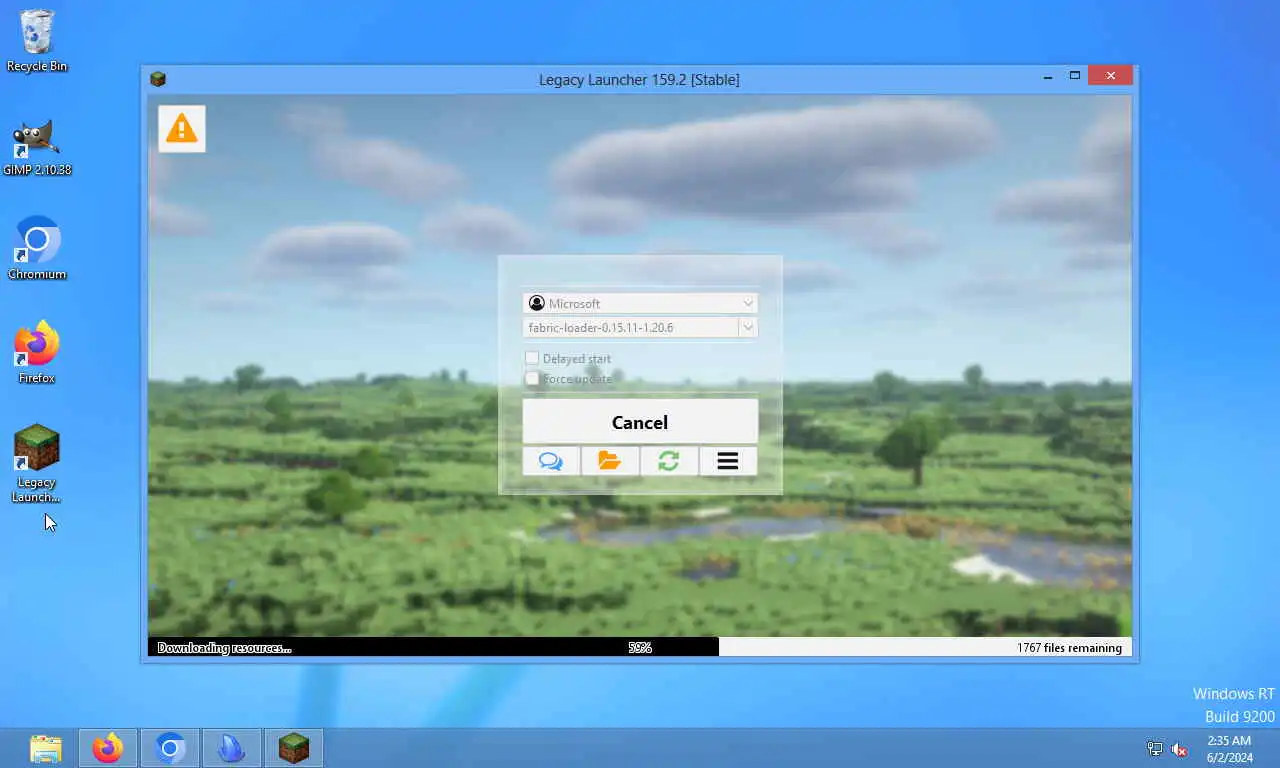This screenshot has height=768, width=1280.
Task: Open the chat support bubbles button
Action: click(x=551, y=461)
